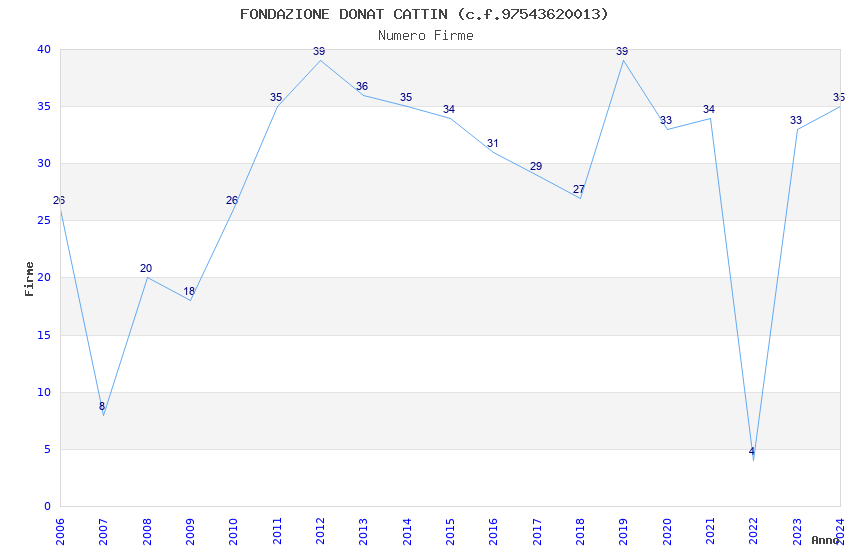Screen dimensions: 850x550
Task: Select the 2019 year label on x-axis
Action: [x=623, y=532]
